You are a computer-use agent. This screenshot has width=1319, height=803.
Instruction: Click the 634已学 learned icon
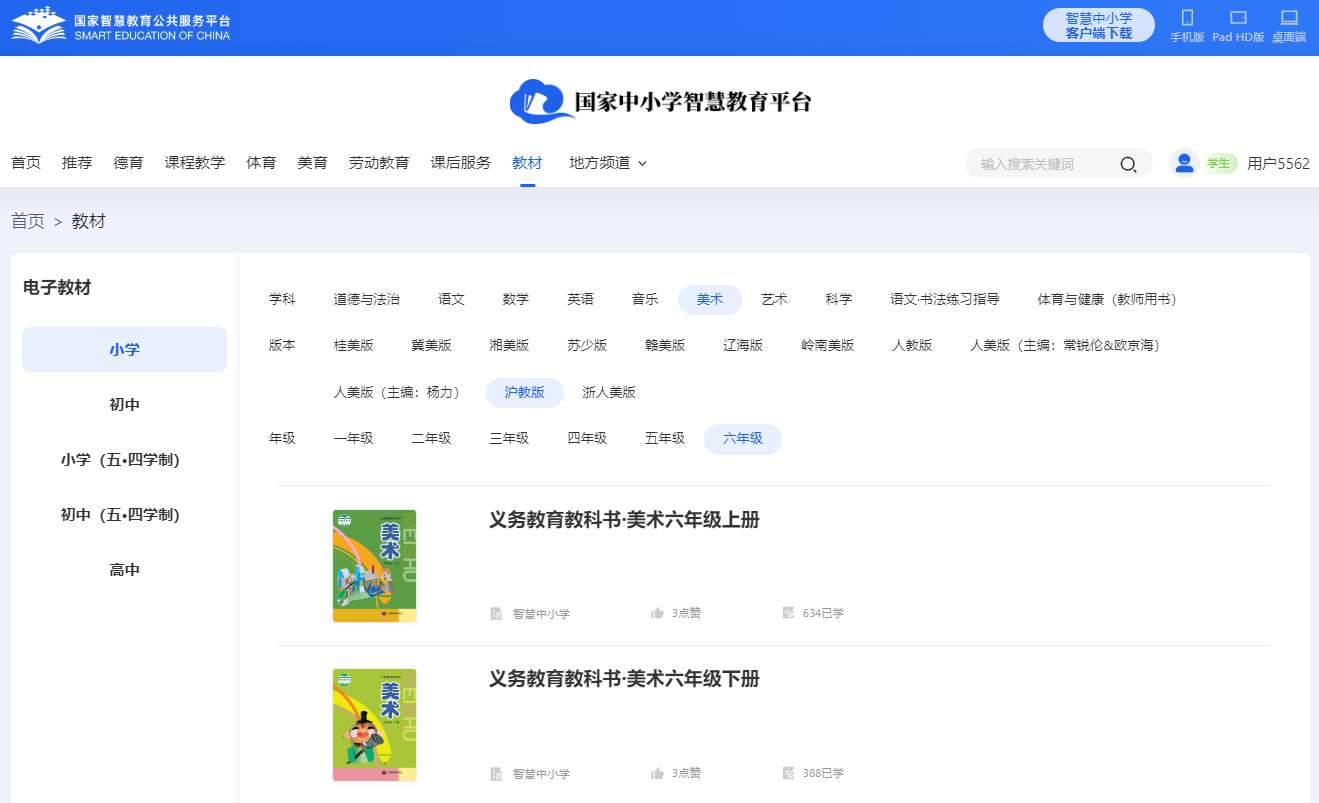(x=788, y=613)
